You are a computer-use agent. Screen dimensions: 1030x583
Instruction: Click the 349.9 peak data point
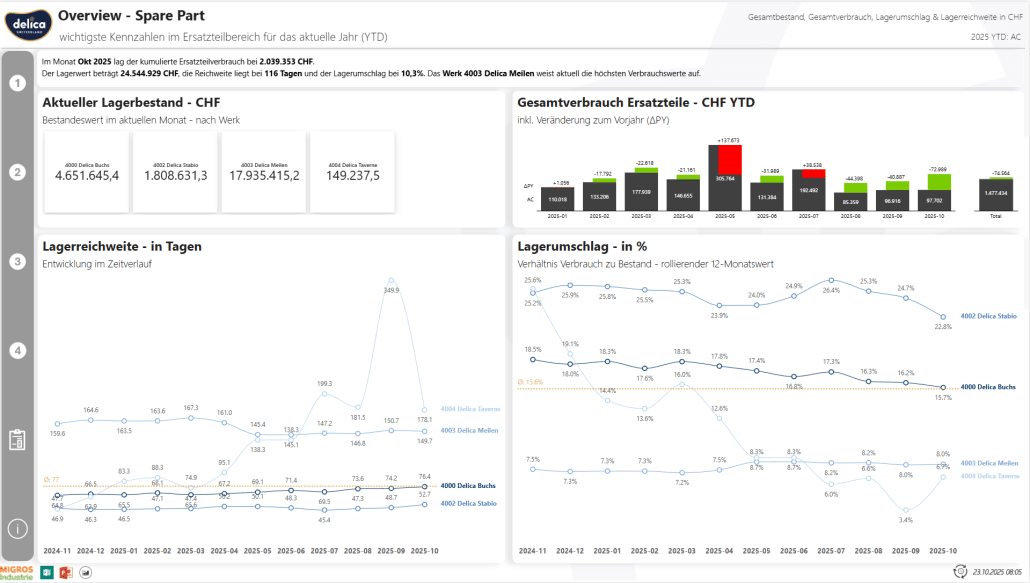pos(391,281)
